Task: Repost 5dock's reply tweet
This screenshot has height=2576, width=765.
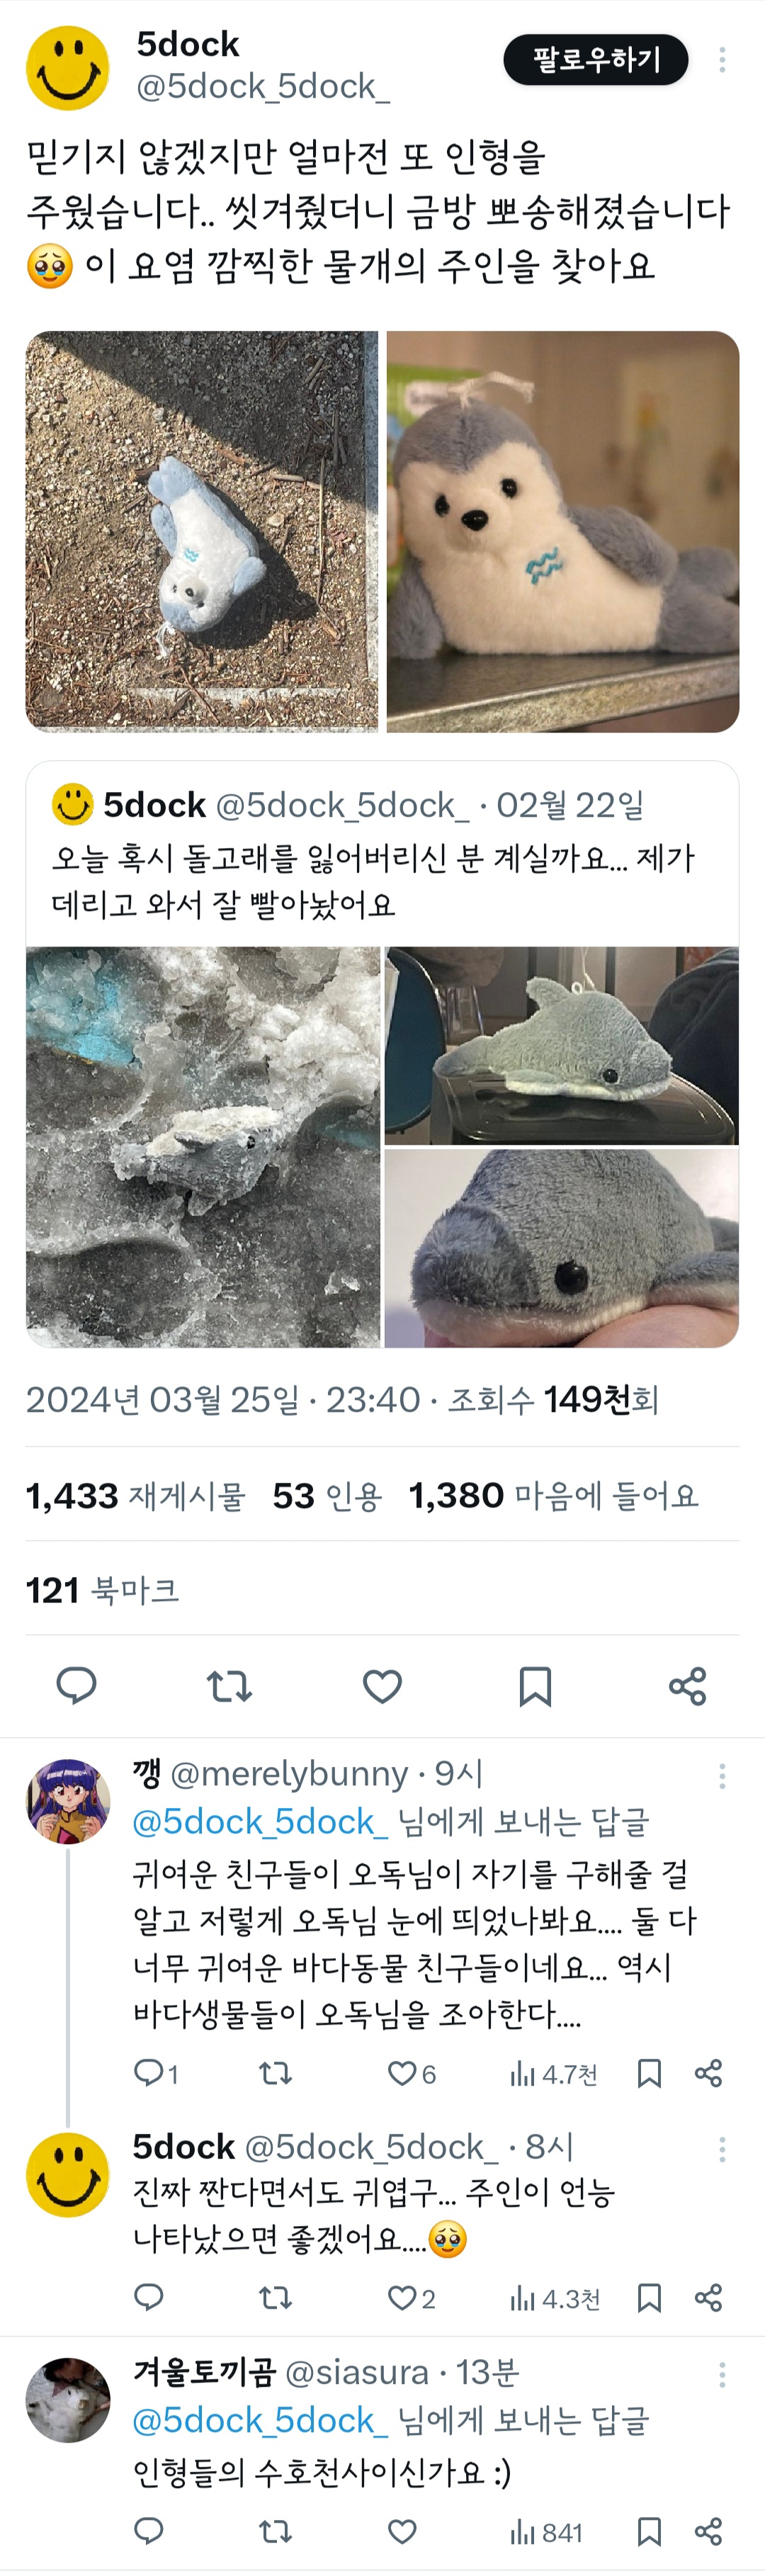Action: pyautogui.click(x=275, y=2298)
